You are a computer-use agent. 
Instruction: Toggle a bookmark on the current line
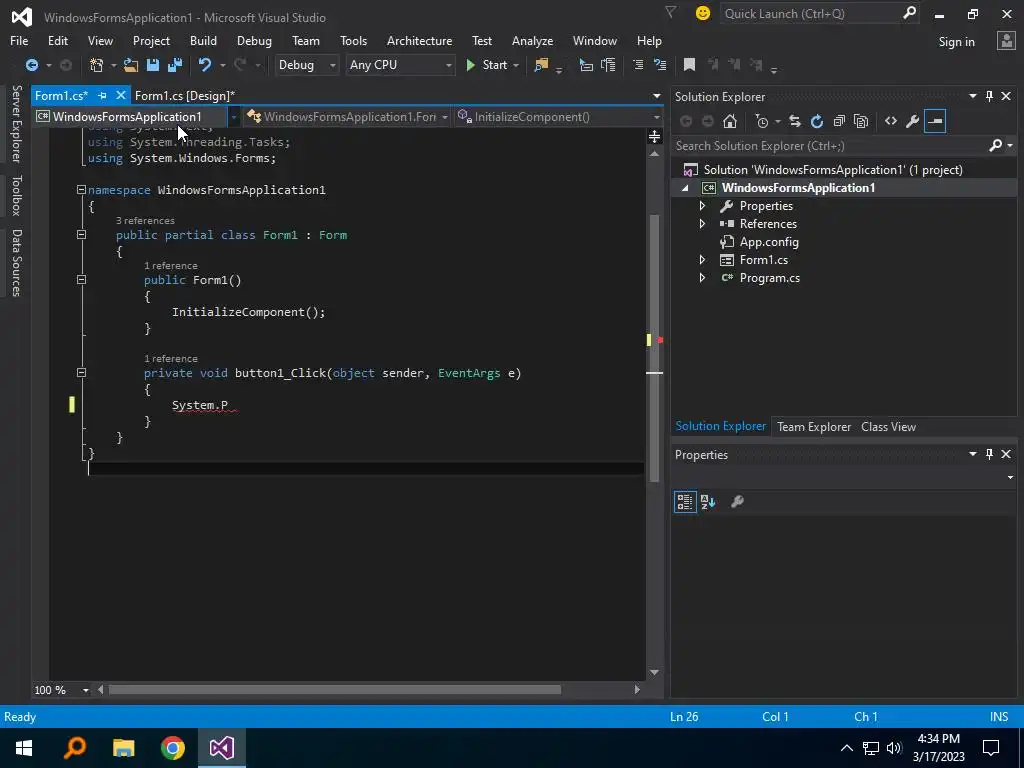pos(689,65)
